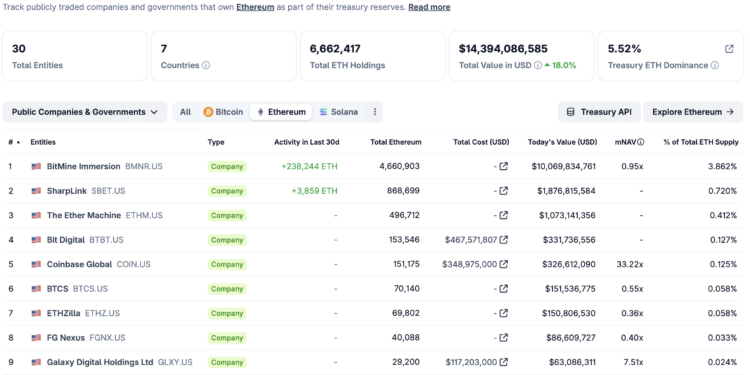Click info icon next to Countries
This screenshot has width=750, height=375.
coord(206,65)
